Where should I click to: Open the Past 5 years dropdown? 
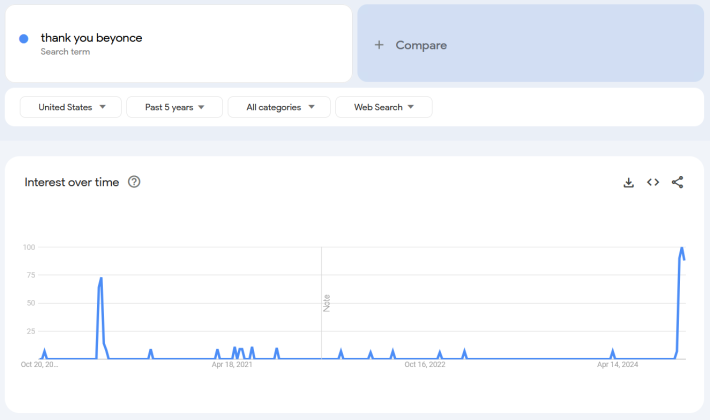pos(174,107)
